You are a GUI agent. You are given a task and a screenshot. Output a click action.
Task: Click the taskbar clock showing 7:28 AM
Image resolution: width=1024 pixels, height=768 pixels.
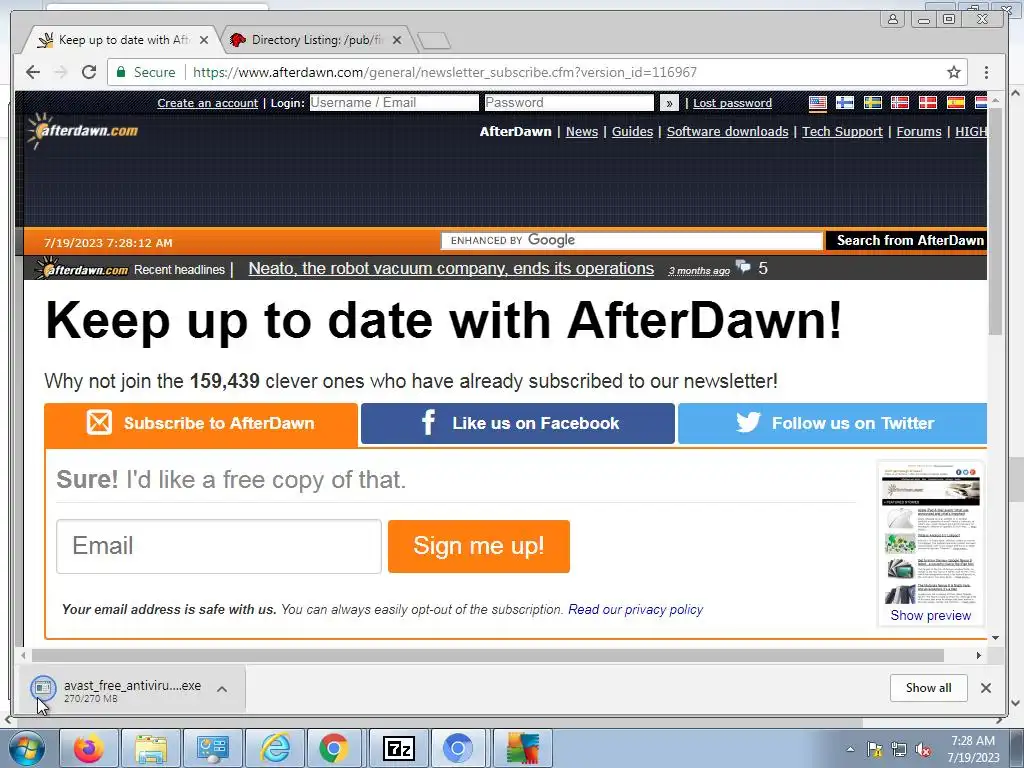(972, 748)
